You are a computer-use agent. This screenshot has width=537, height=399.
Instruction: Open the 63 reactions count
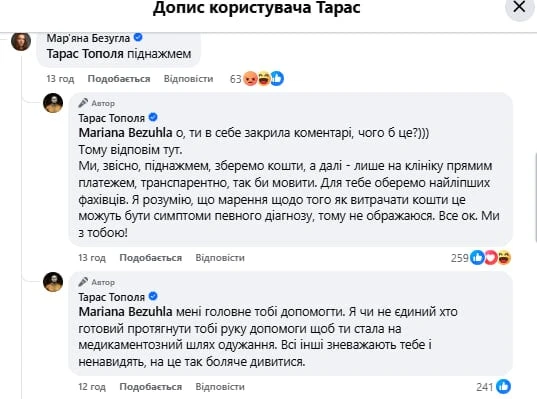(x=236, y=79)
